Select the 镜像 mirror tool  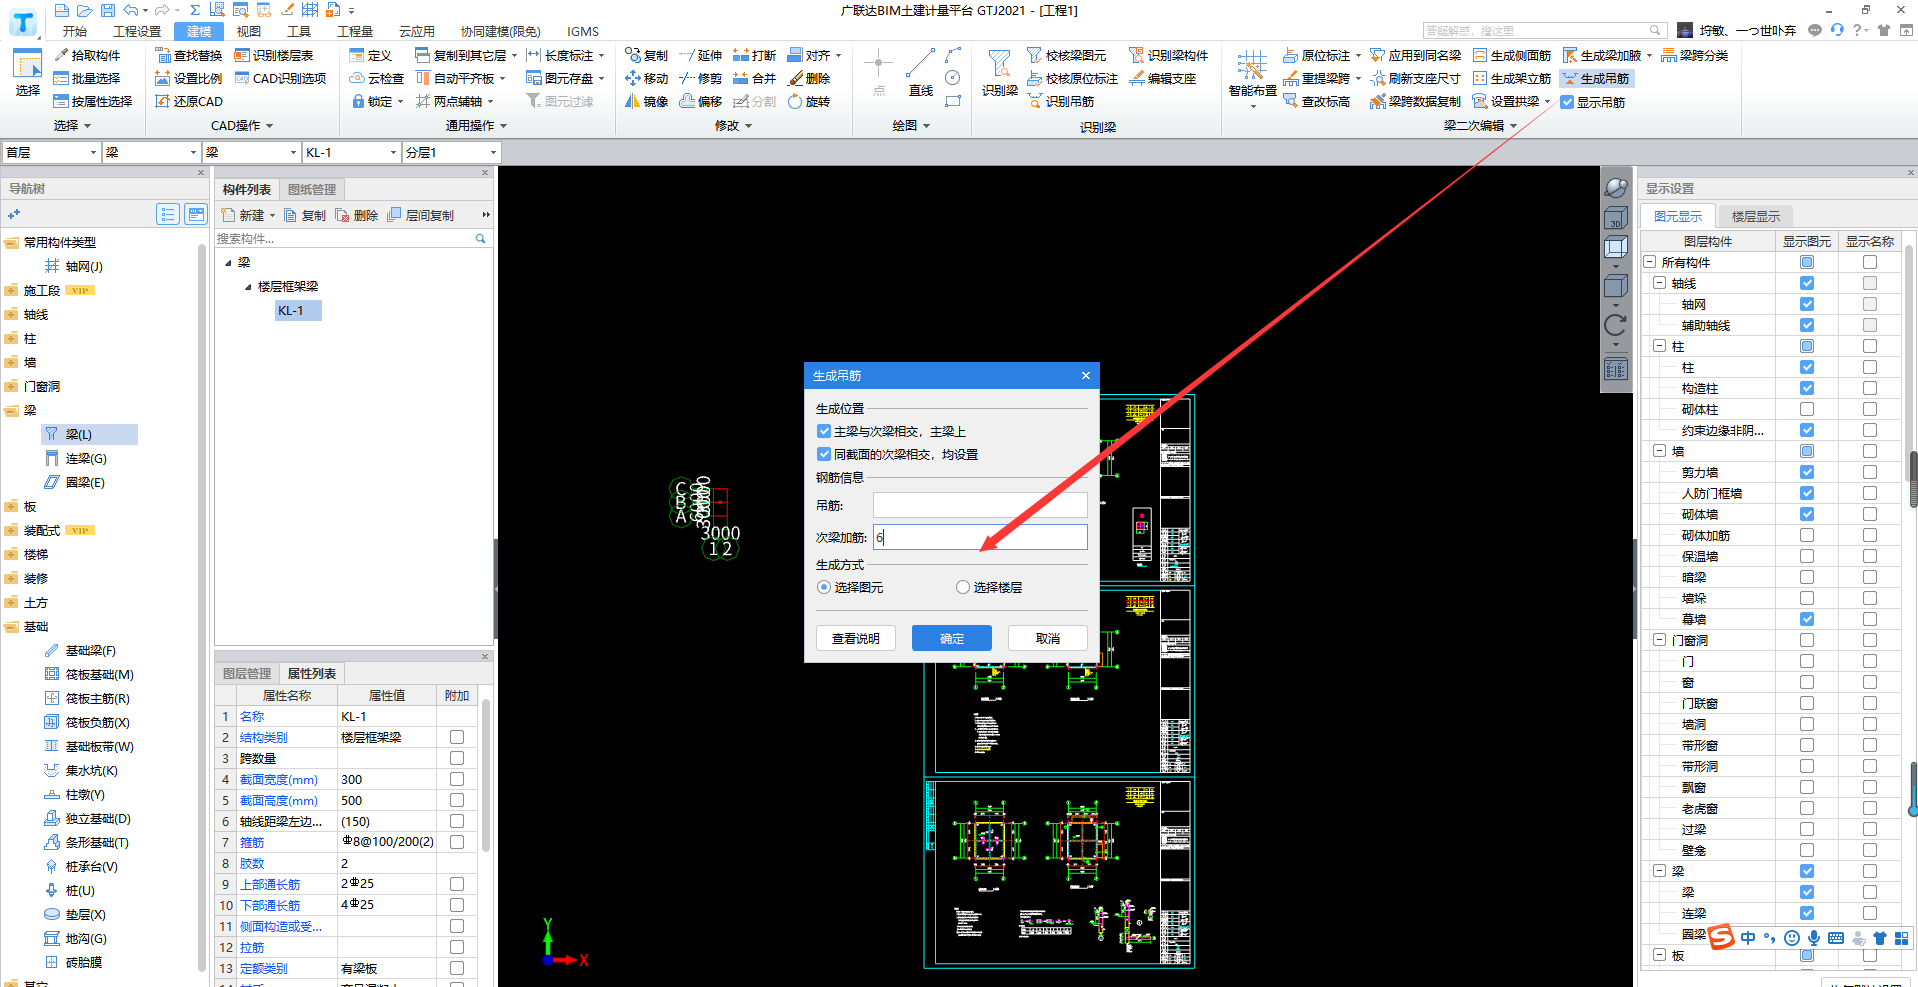(646, 101)
